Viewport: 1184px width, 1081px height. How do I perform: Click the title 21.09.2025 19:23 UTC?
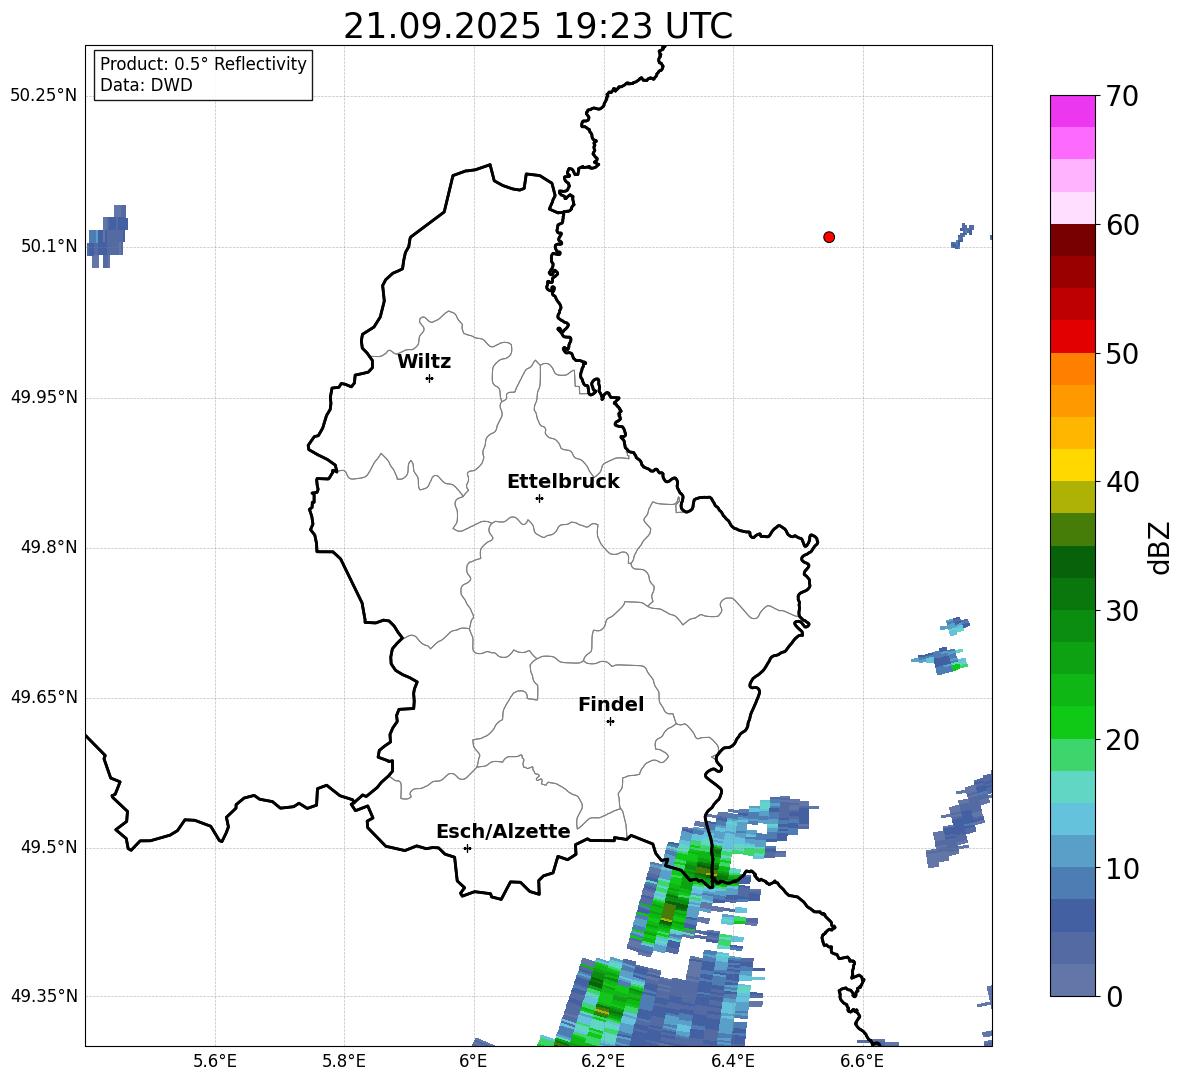538,26
